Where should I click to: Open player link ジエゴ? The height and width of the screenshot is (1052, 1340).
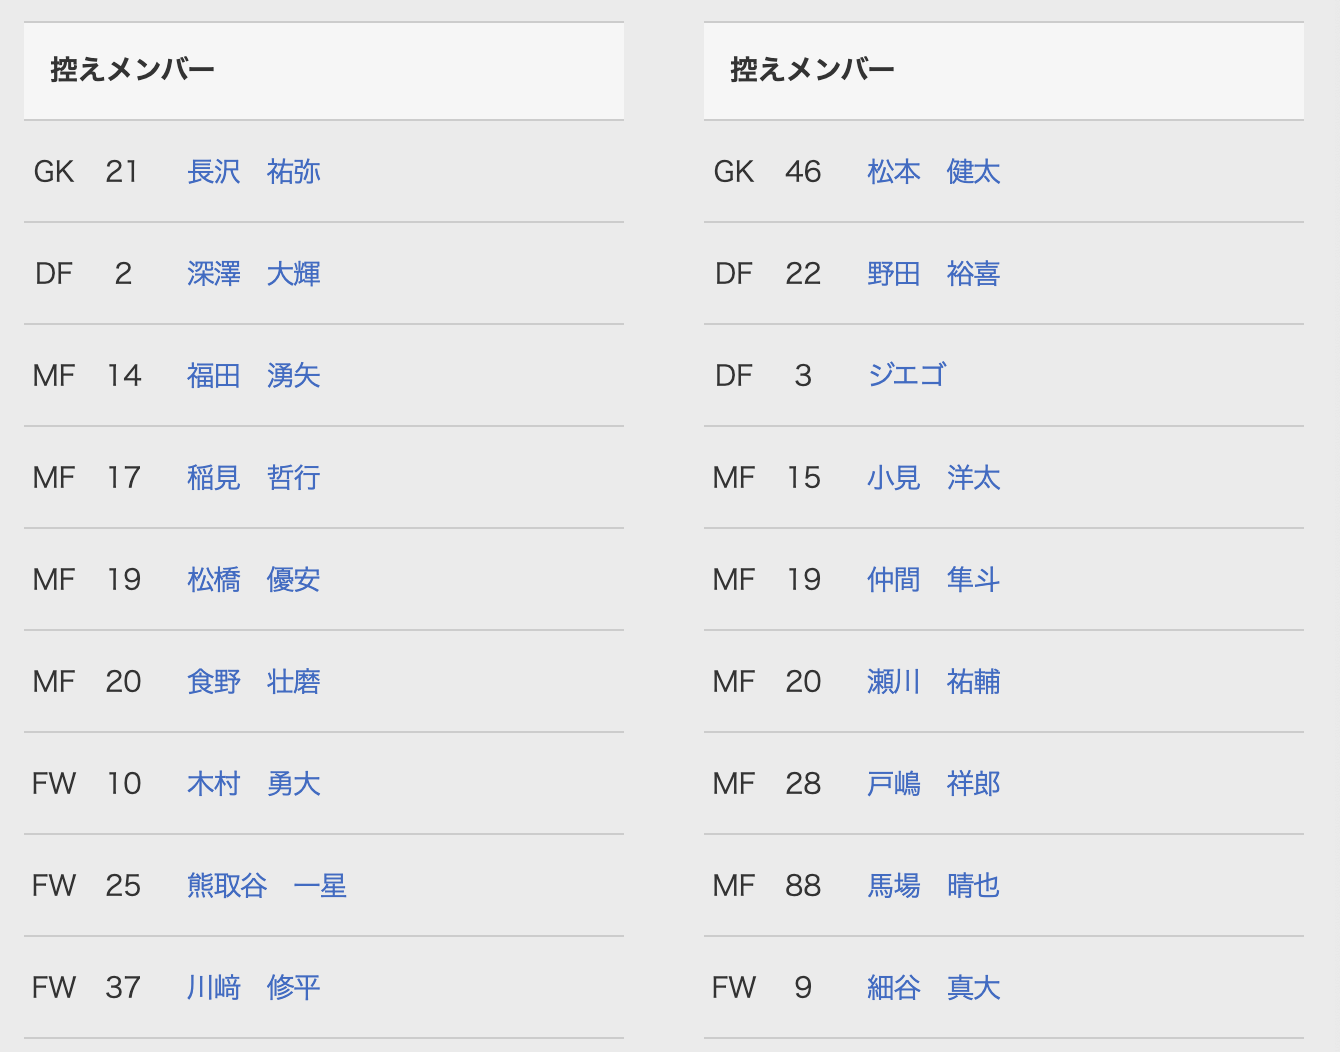(907, 376)
